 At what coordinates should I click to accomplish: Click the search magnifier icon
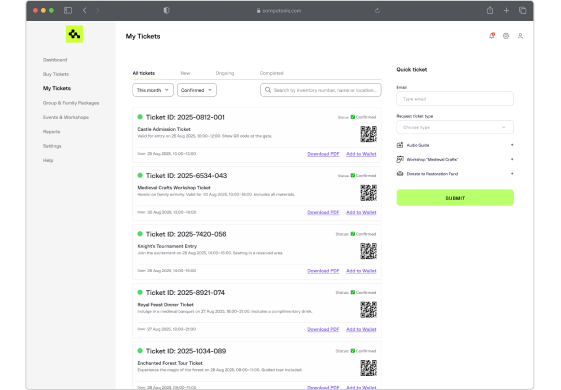click(x=268, y=90)
